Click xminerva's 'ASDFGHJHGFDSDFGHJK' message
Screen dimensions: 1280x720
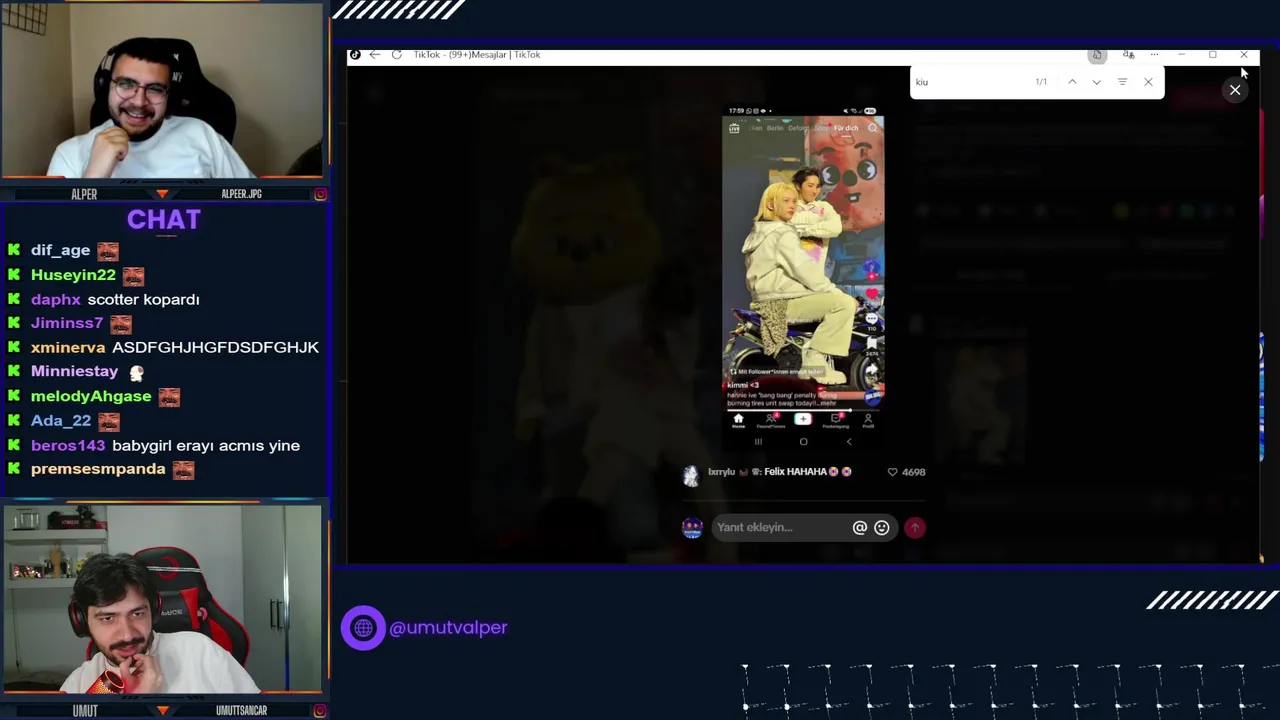click(215, 347)
